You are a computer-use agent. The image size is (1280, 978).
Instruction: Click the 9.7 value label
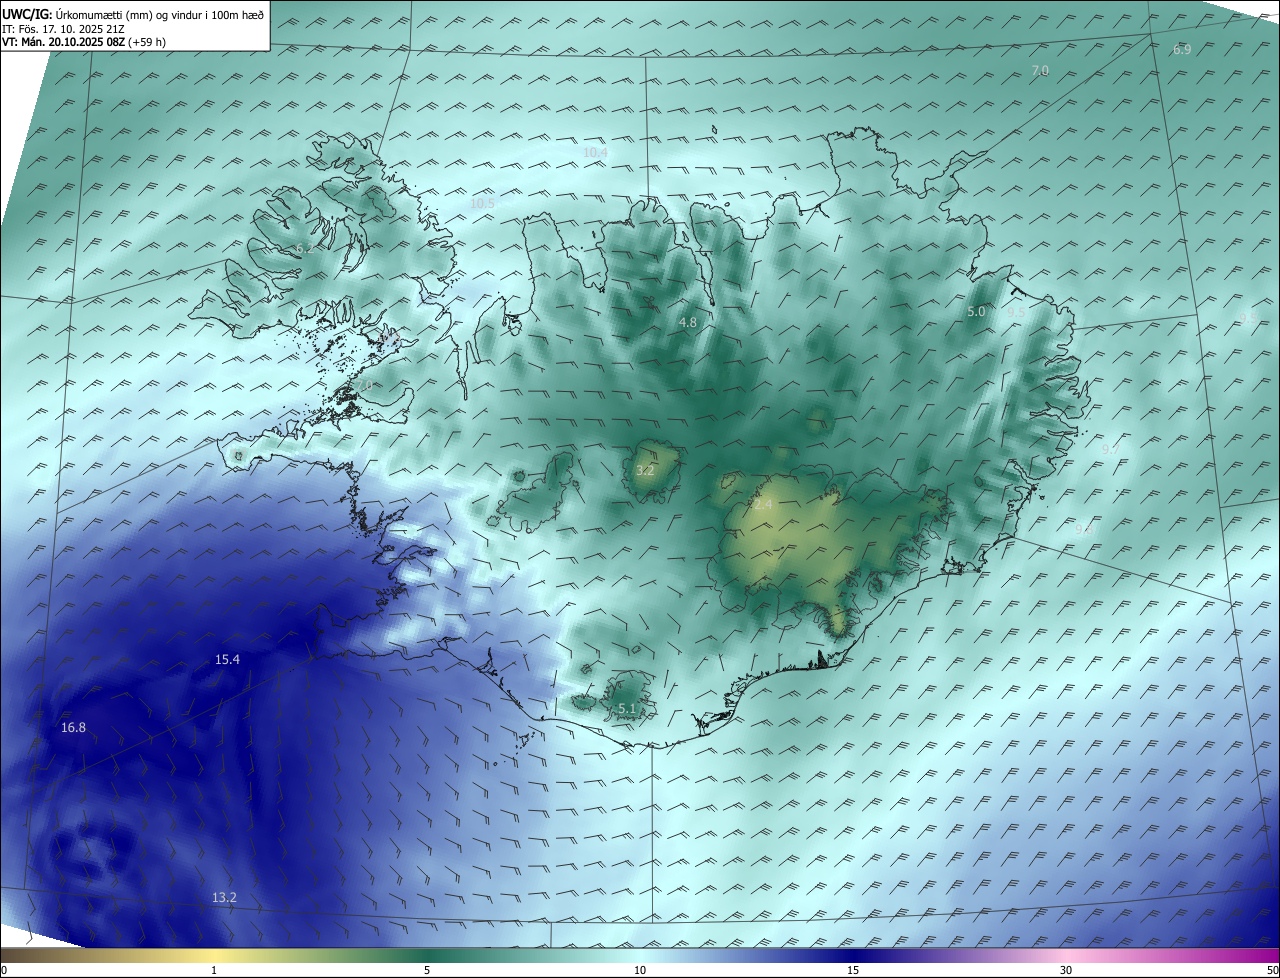coord(1110,450)
